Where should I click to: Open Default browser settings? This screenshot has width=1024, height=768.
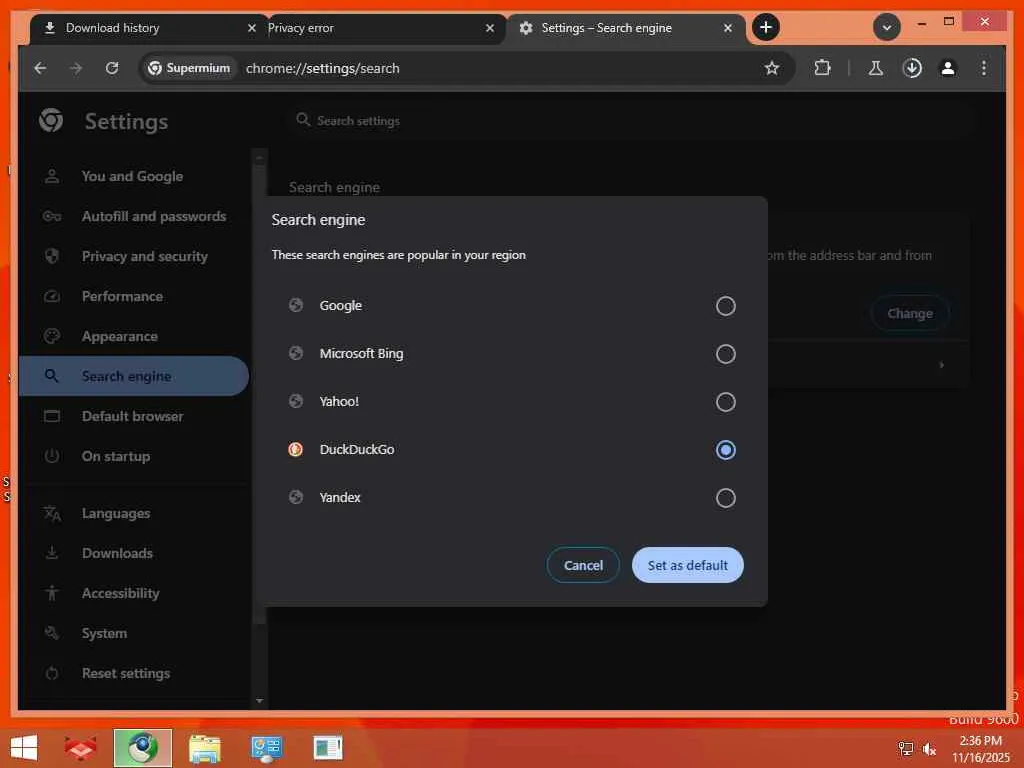(133, 416)
